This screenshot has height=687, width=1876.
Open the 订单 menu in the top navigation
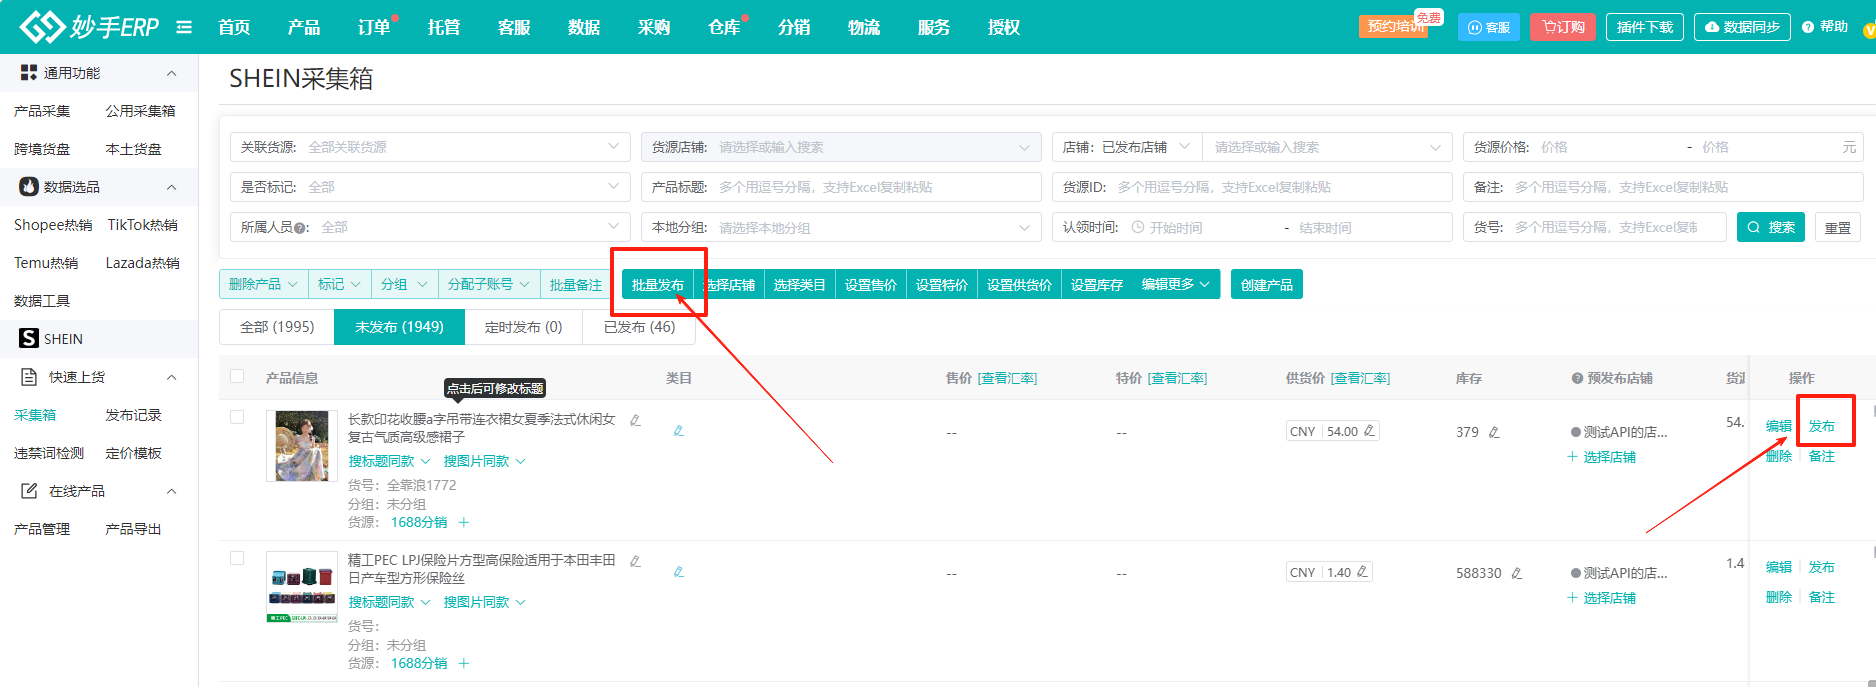[374, 27]
